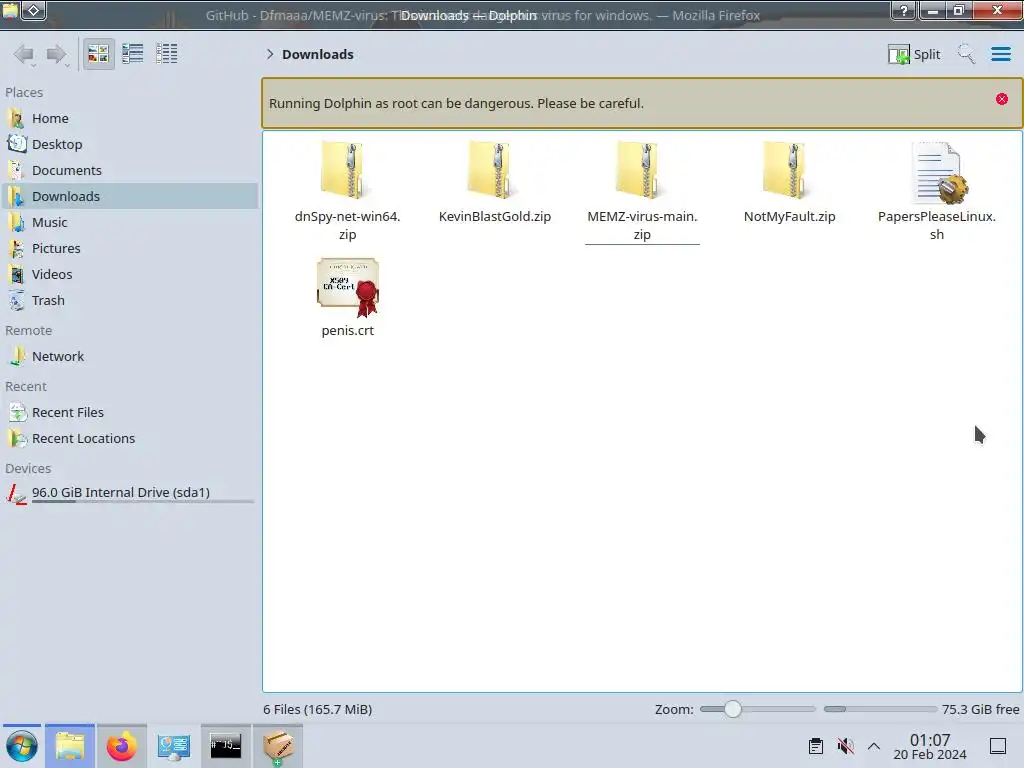Select Downloads in Places panel
Viewport: 1024px width, 768px height.
click(x=130, y=197)
